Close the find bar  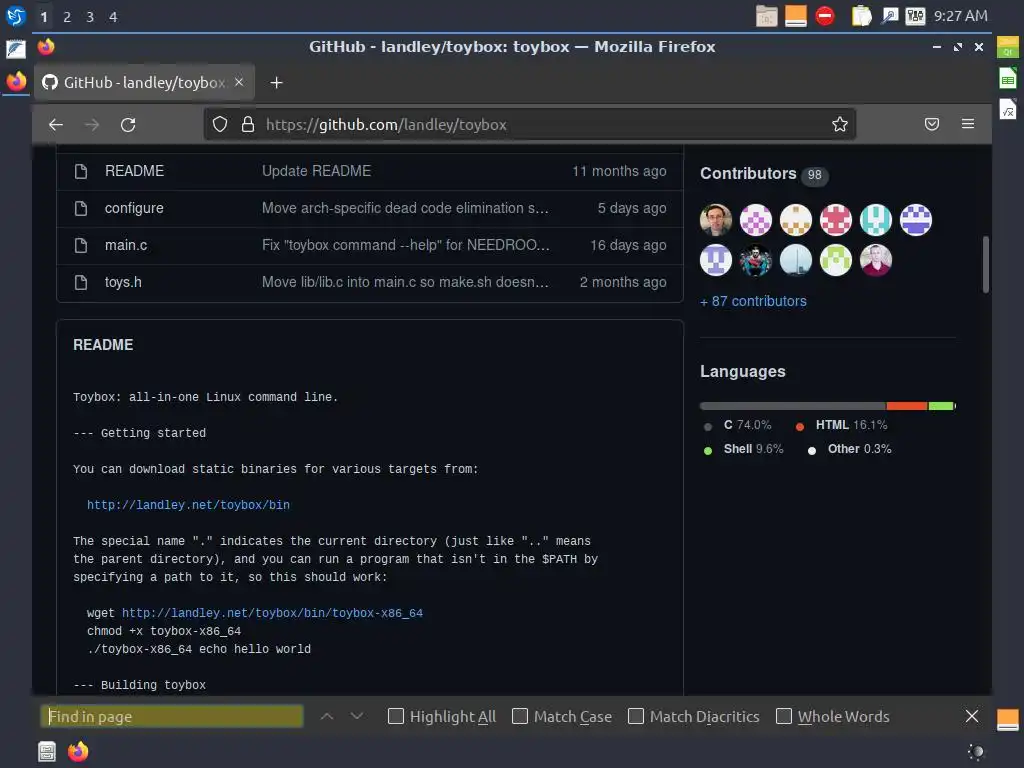[972, 716]
